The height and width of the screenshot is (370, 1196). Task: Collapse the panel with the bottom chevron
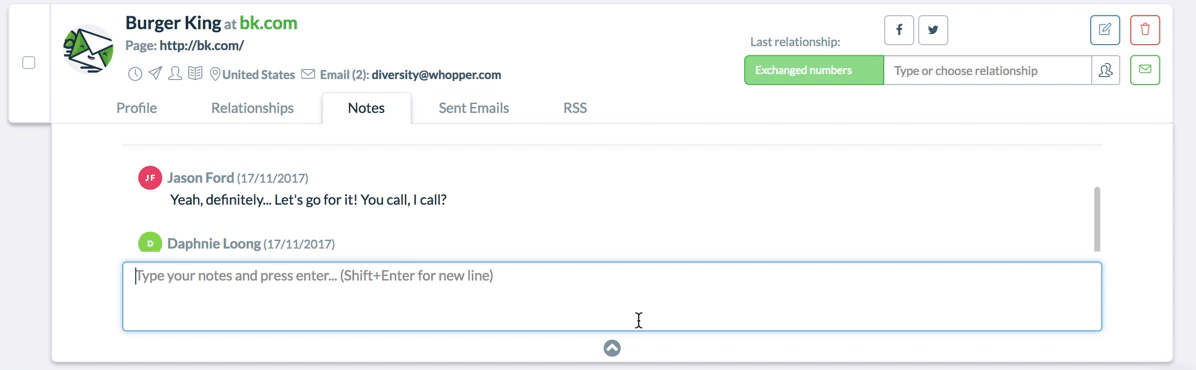[x=612, y=349]
